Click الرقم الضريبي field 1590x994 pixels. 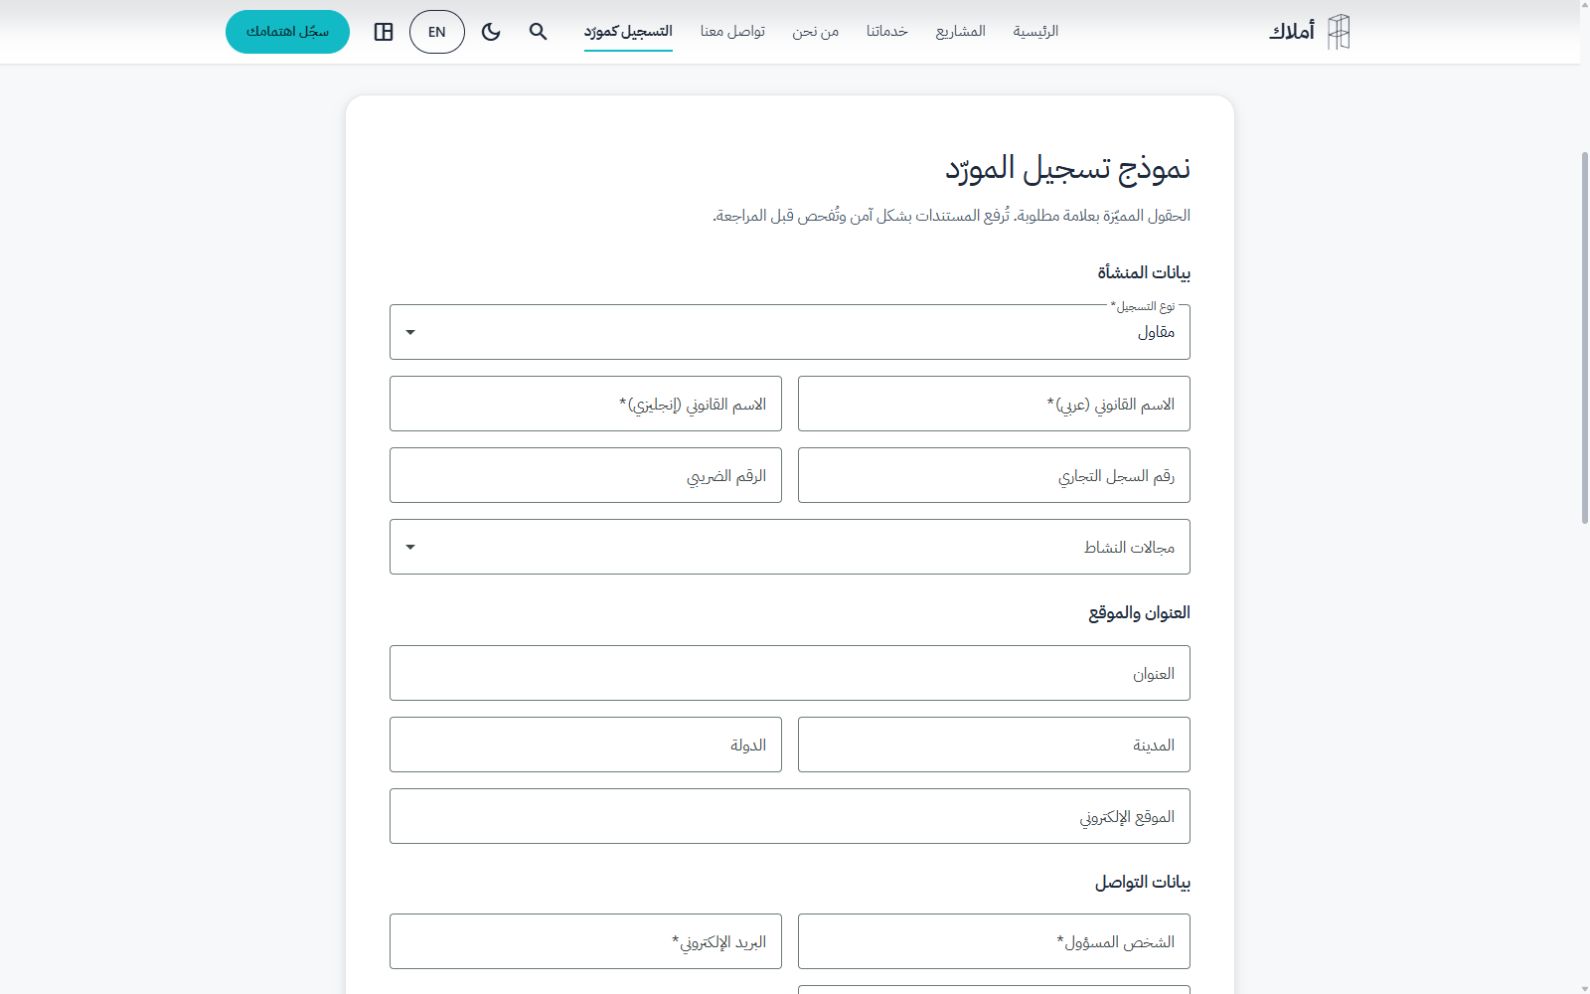pos(586,476)
